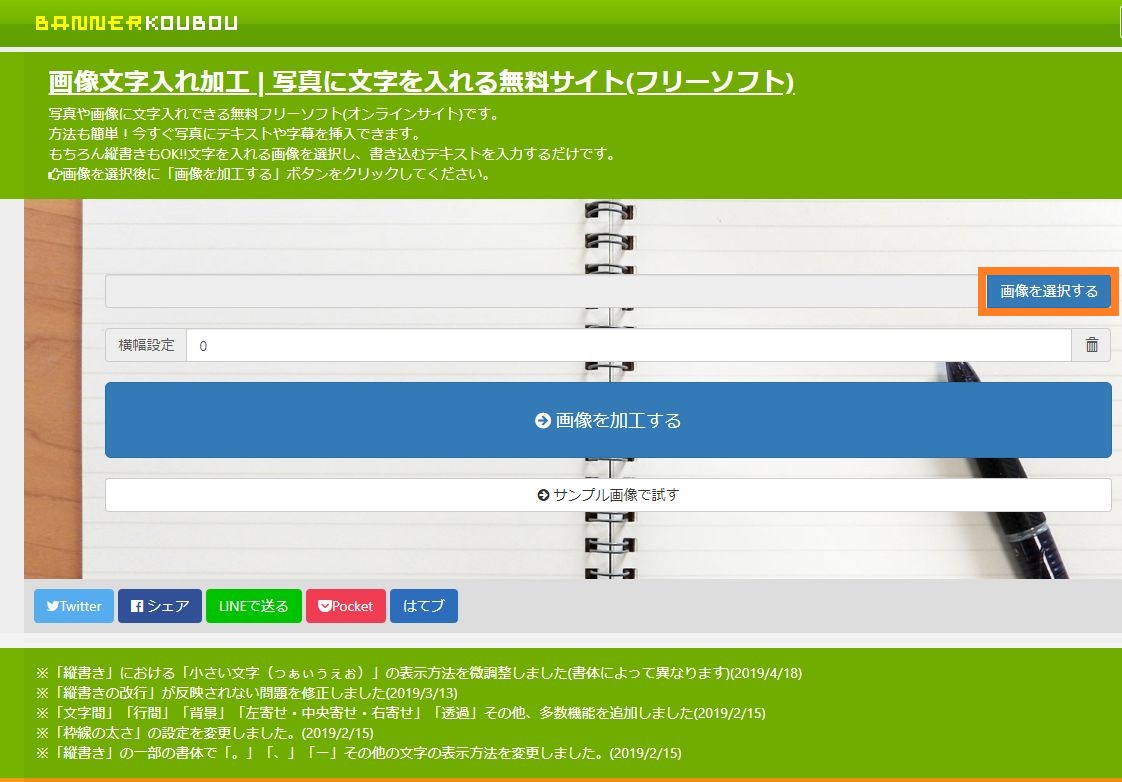Click the Twitter bird icon share button

51,606
